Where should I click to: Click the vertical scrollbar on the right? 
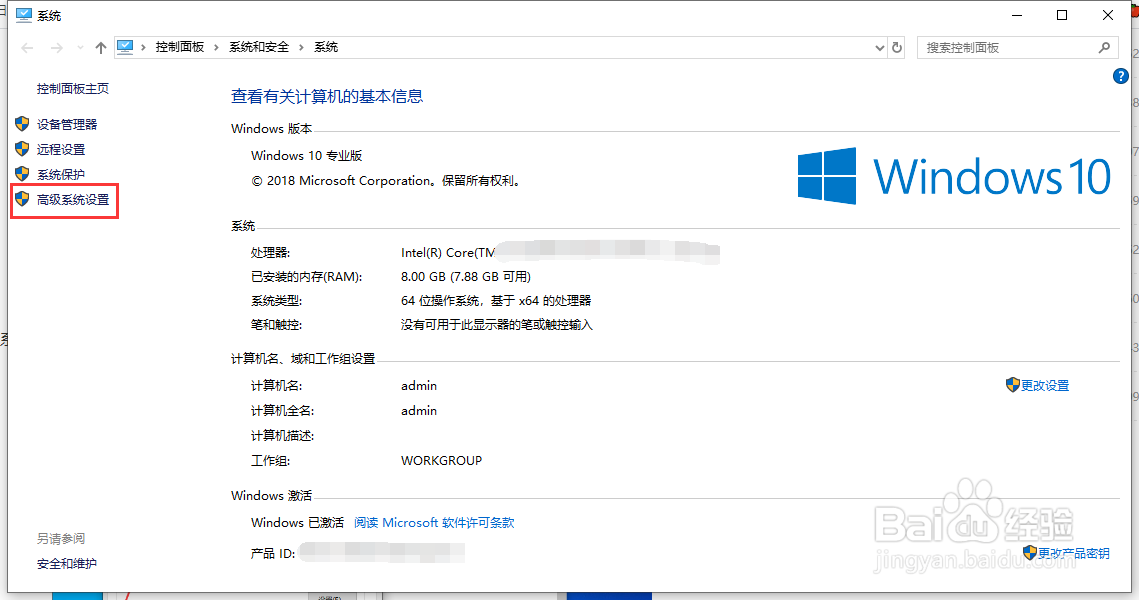pos(1133,300)
